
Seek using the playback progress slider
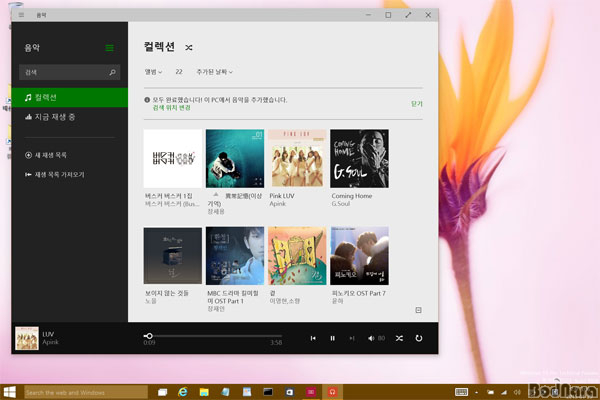(213, 336)
